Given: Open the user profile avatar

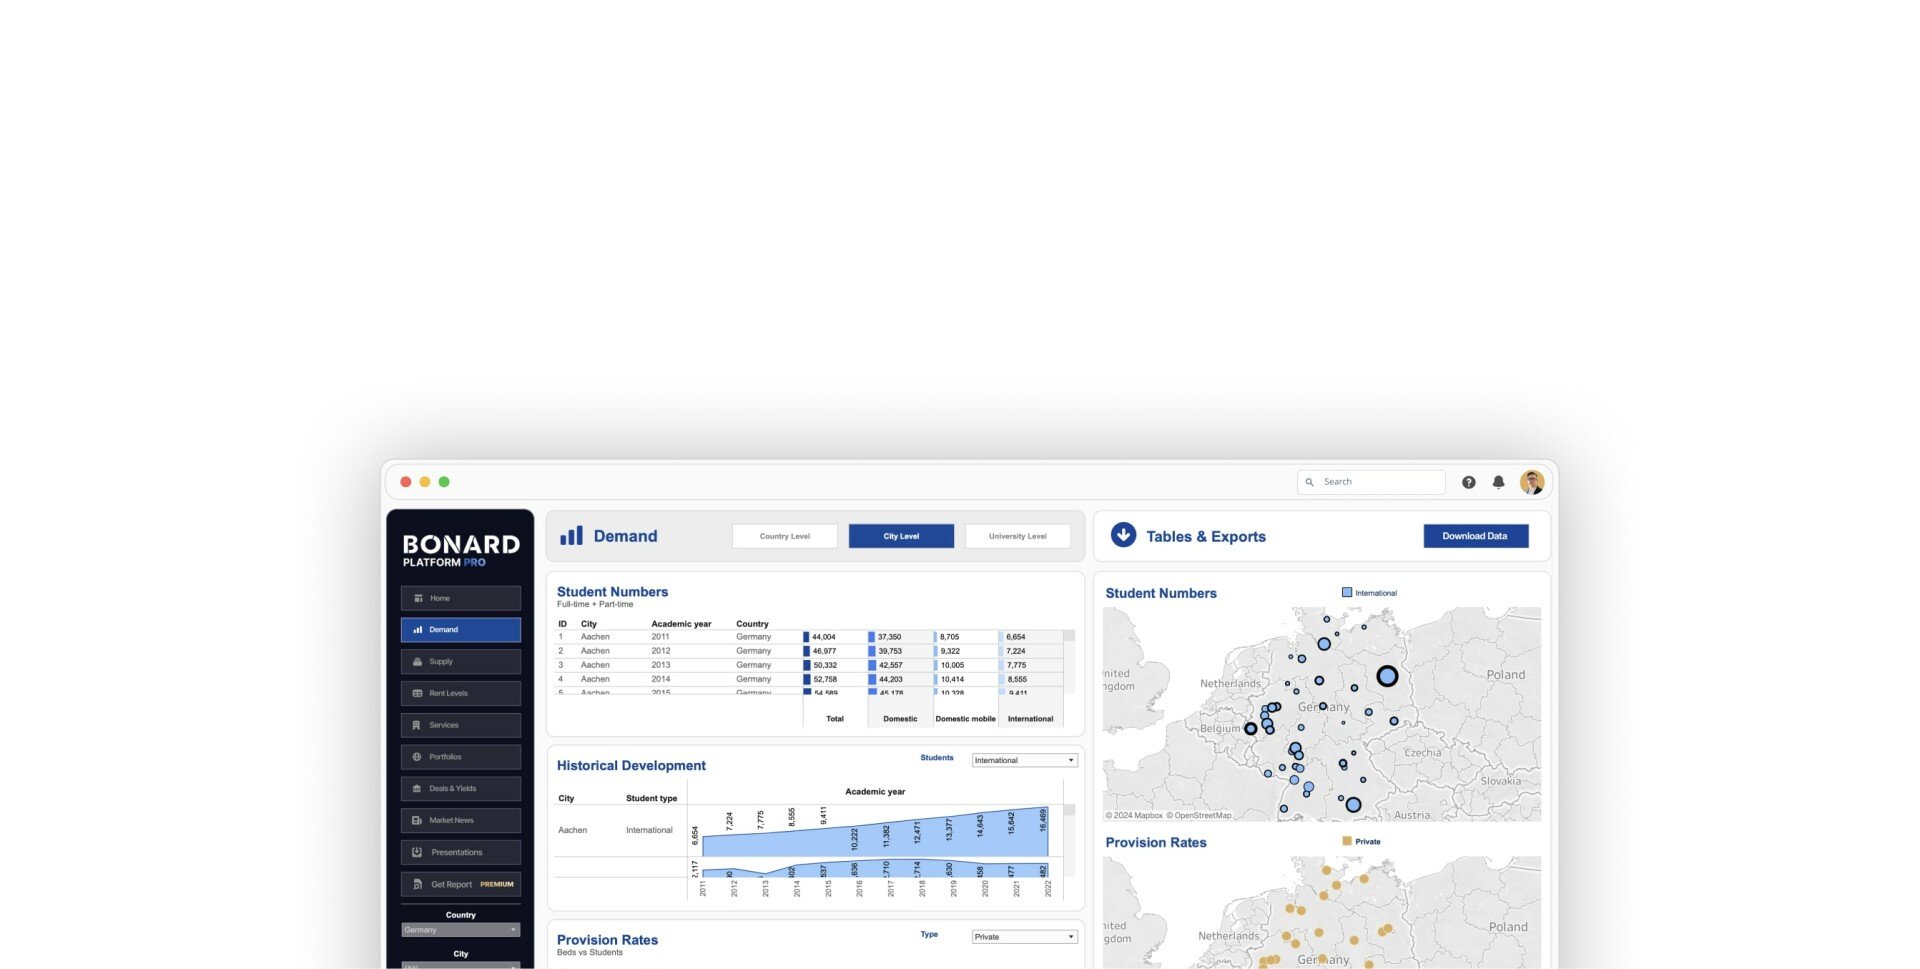Looking at the screenshot, I should tap(1531, 482).
